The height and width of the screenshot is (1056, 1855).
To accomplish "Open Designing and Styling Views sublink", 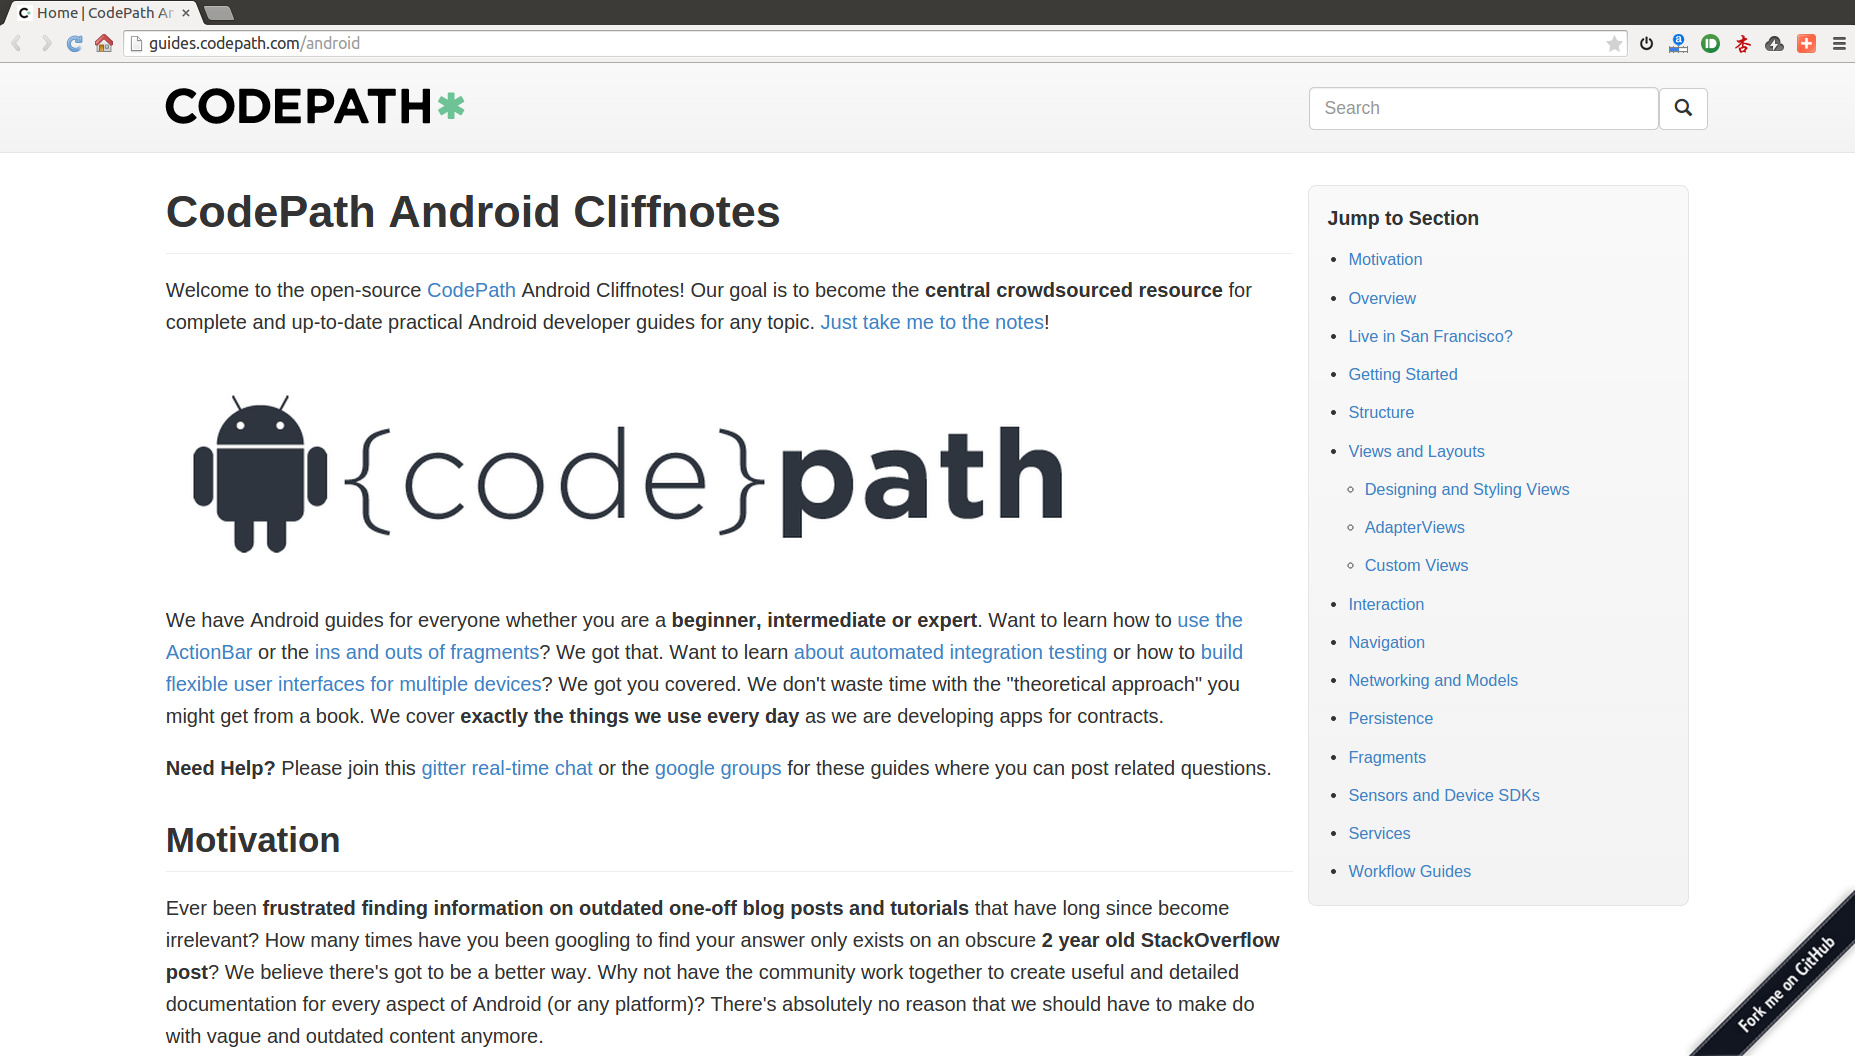I will [x=1467, y=489].
